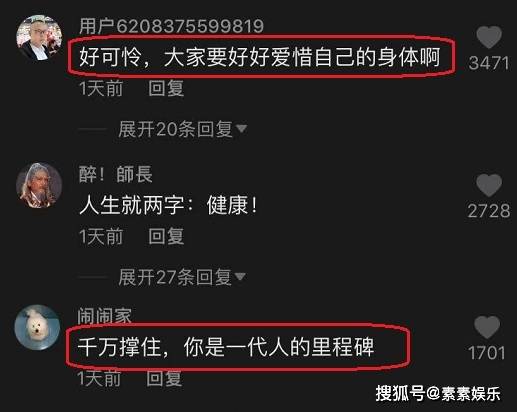Tap the heart above 2728 likes
Image resolution: width=517 pixels, height=412 pixels.
[489, 185]
